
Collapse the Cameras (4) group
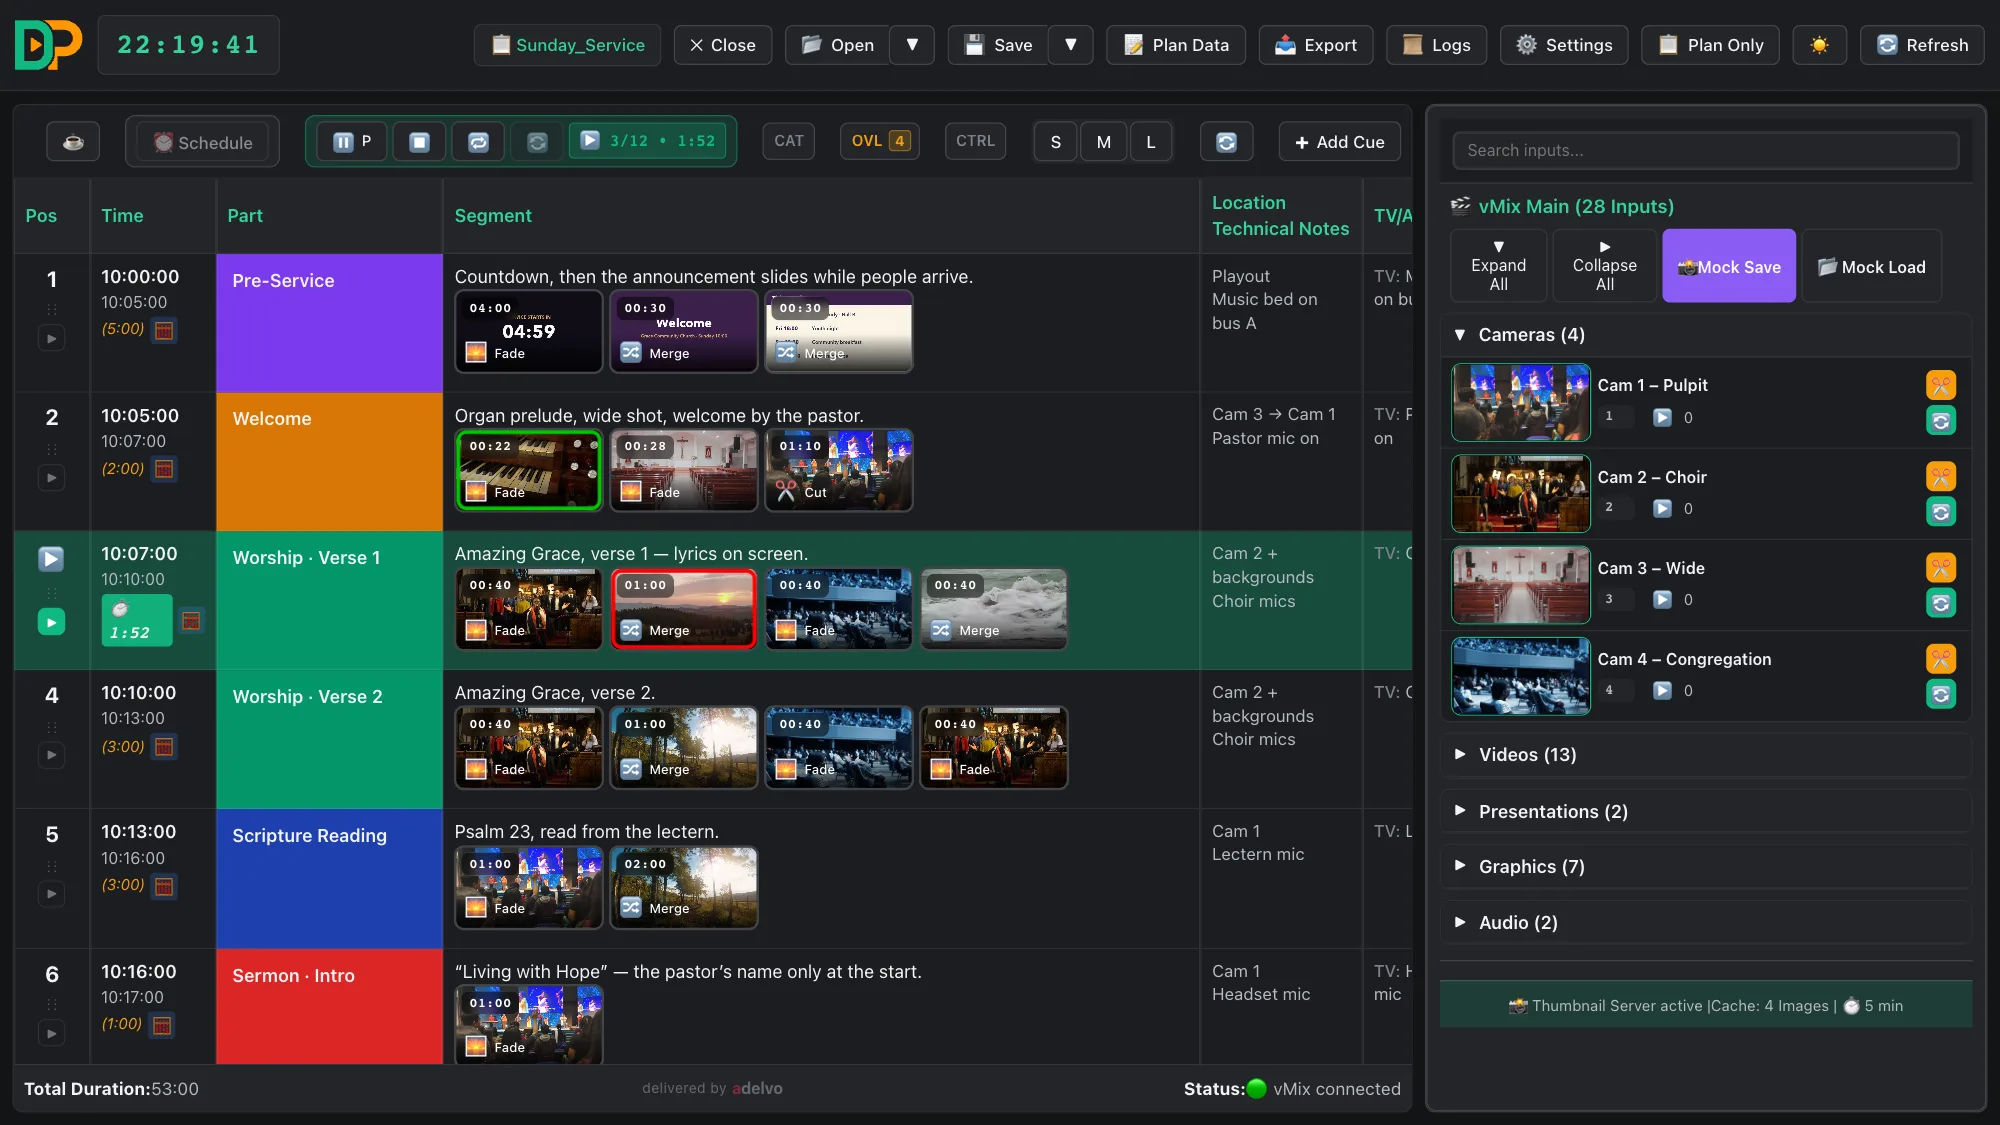pyautogui.click(x=1706, y=335)
